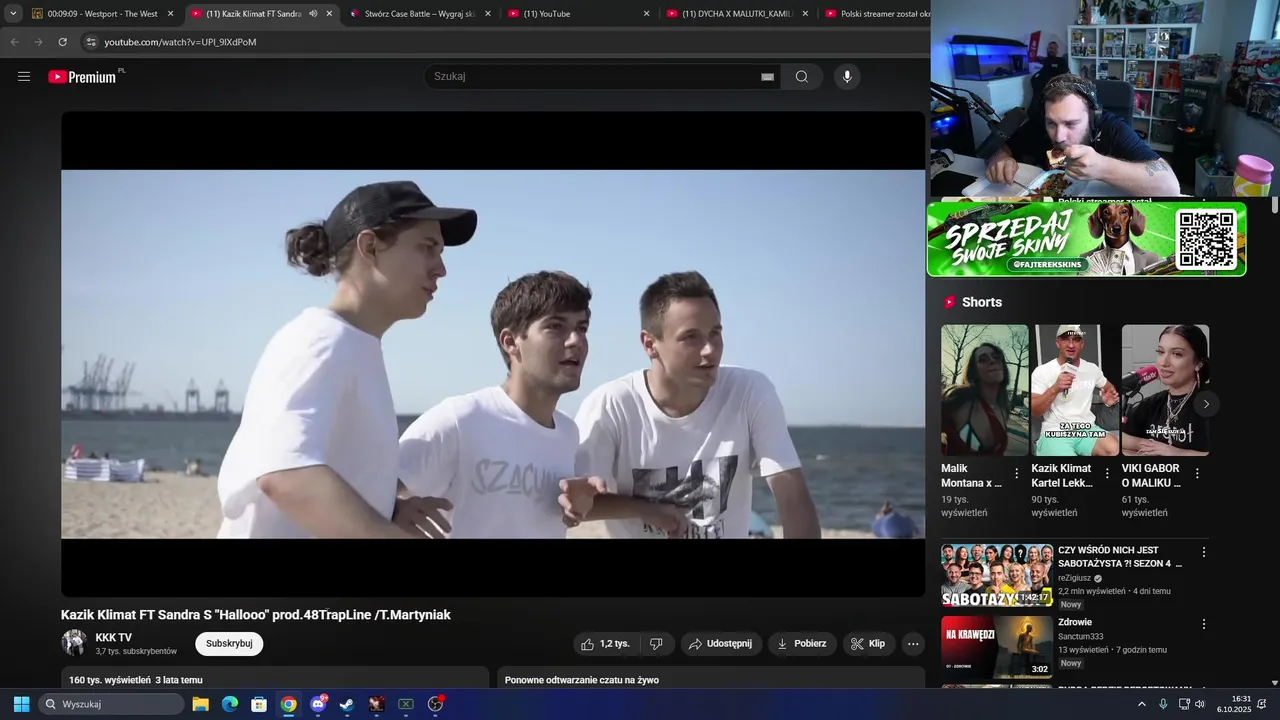The width and height of the screenshot is (1280, 720).
Task: Open Discord from the taskbar
Action: pyautogui.click(x=318, y=704)
